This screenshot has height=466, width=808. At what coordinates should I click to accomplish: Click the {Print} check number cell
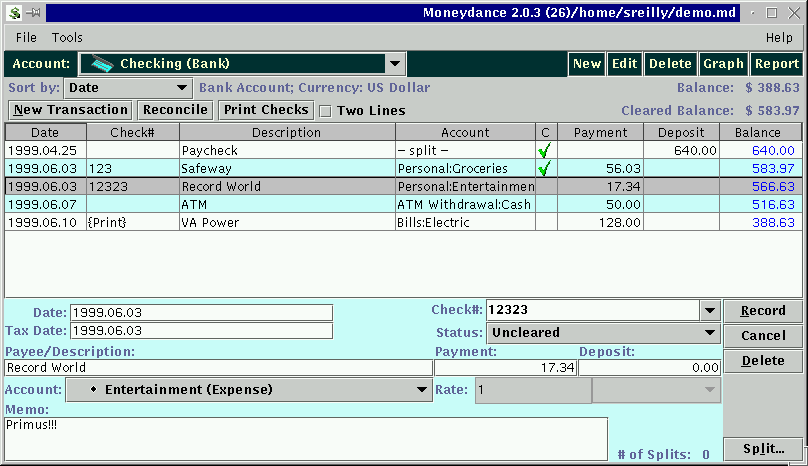click(x=132, y=223)
